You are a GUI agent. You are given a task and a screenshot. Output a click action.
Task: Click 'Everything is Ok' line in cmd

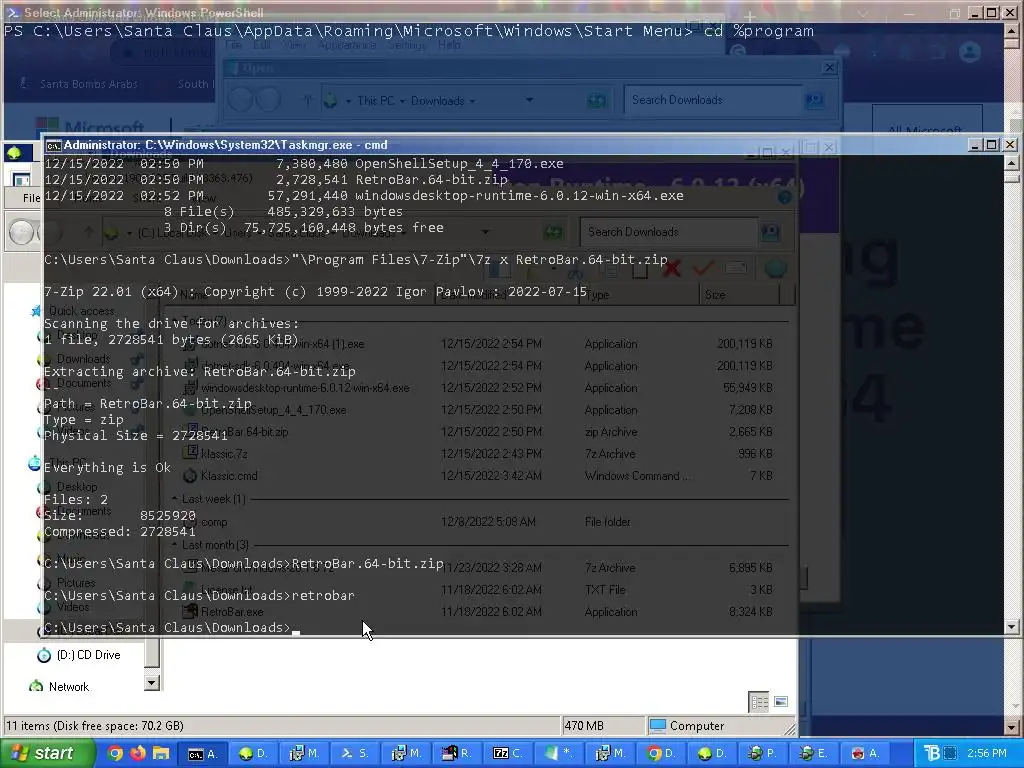[x=107, y=468]
